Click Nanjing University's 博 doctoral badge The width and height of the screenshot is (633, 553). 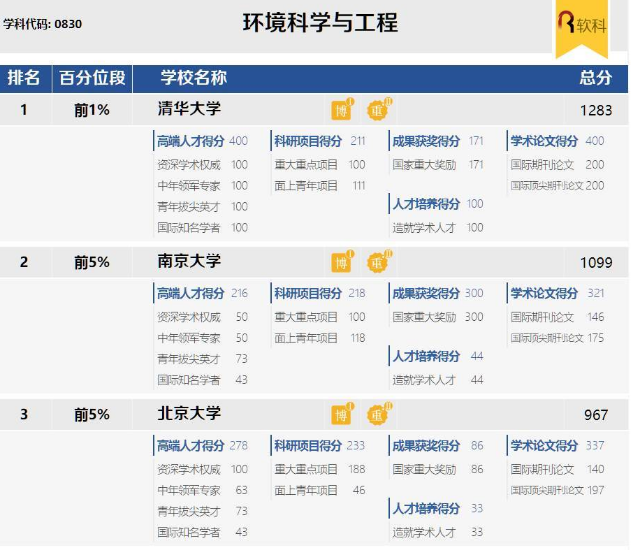coord(342,262)
